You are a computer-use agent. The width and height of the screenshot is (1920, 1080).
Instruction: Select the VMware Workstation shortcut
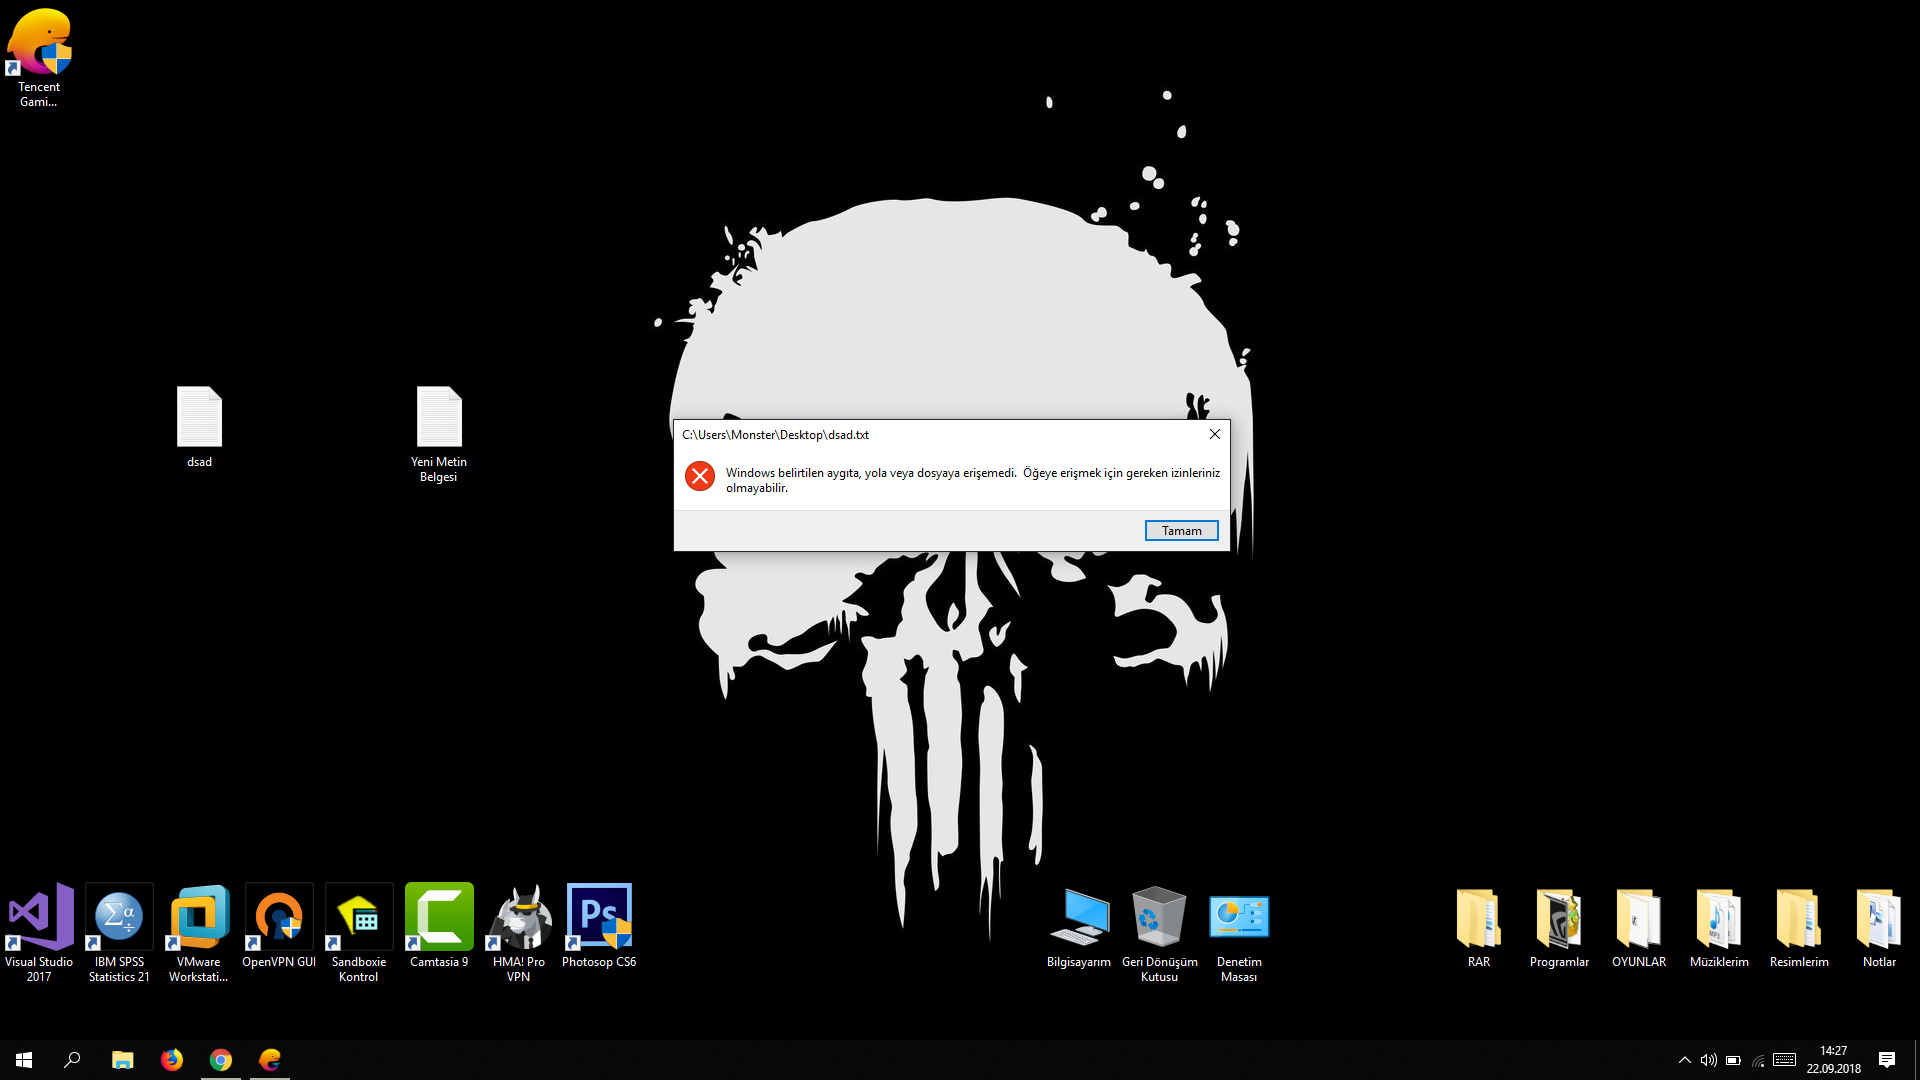[x=199, y=932]
